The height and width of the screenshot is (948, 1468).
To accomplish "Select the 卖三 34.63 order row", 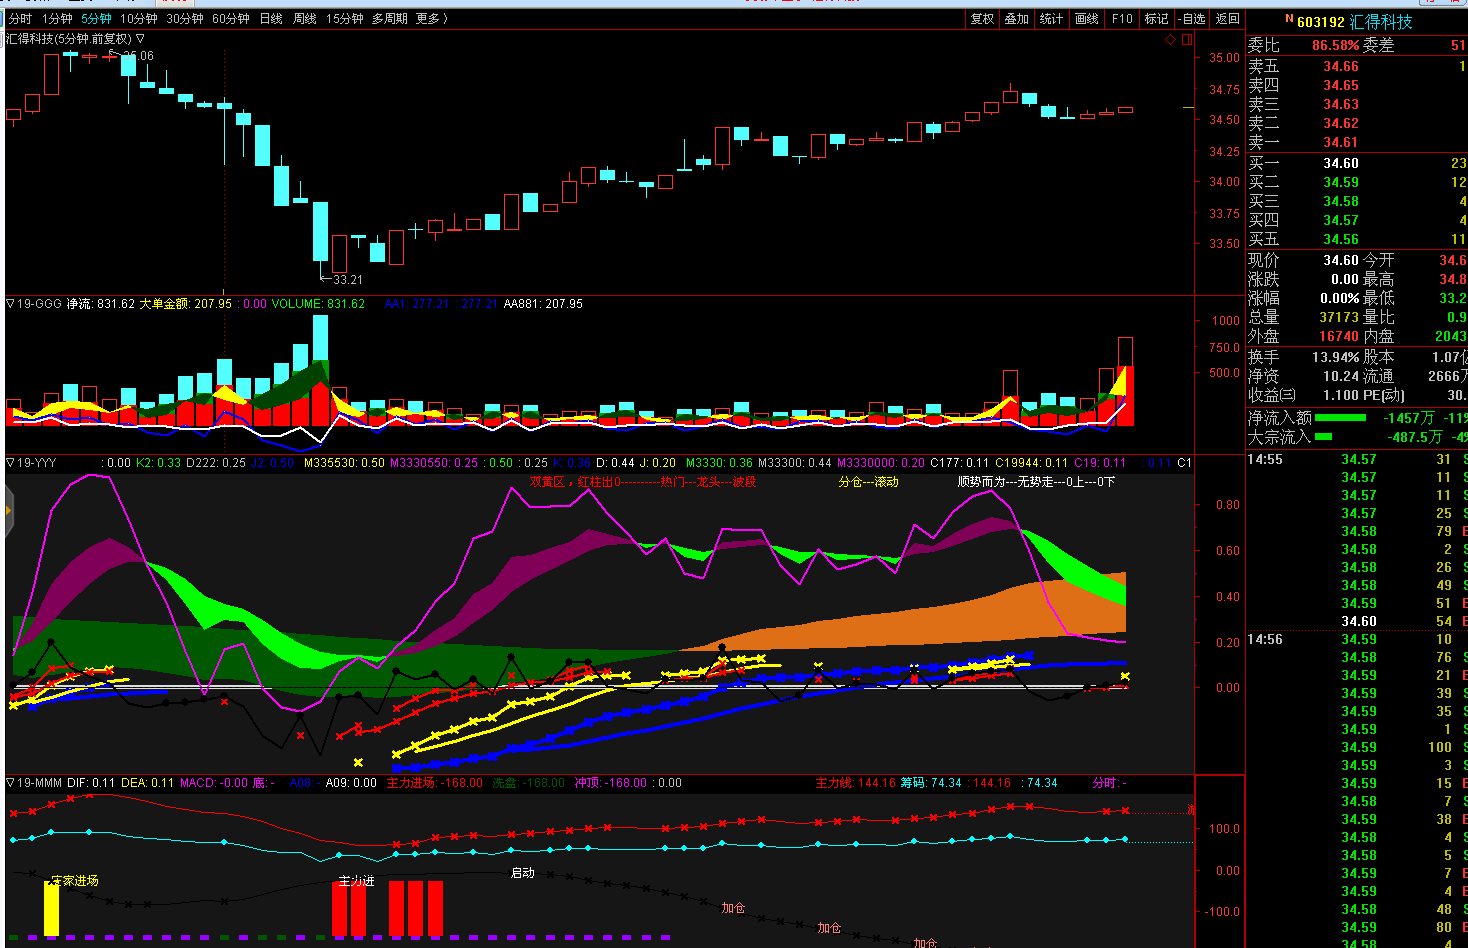I will [x=1357, y=105].
